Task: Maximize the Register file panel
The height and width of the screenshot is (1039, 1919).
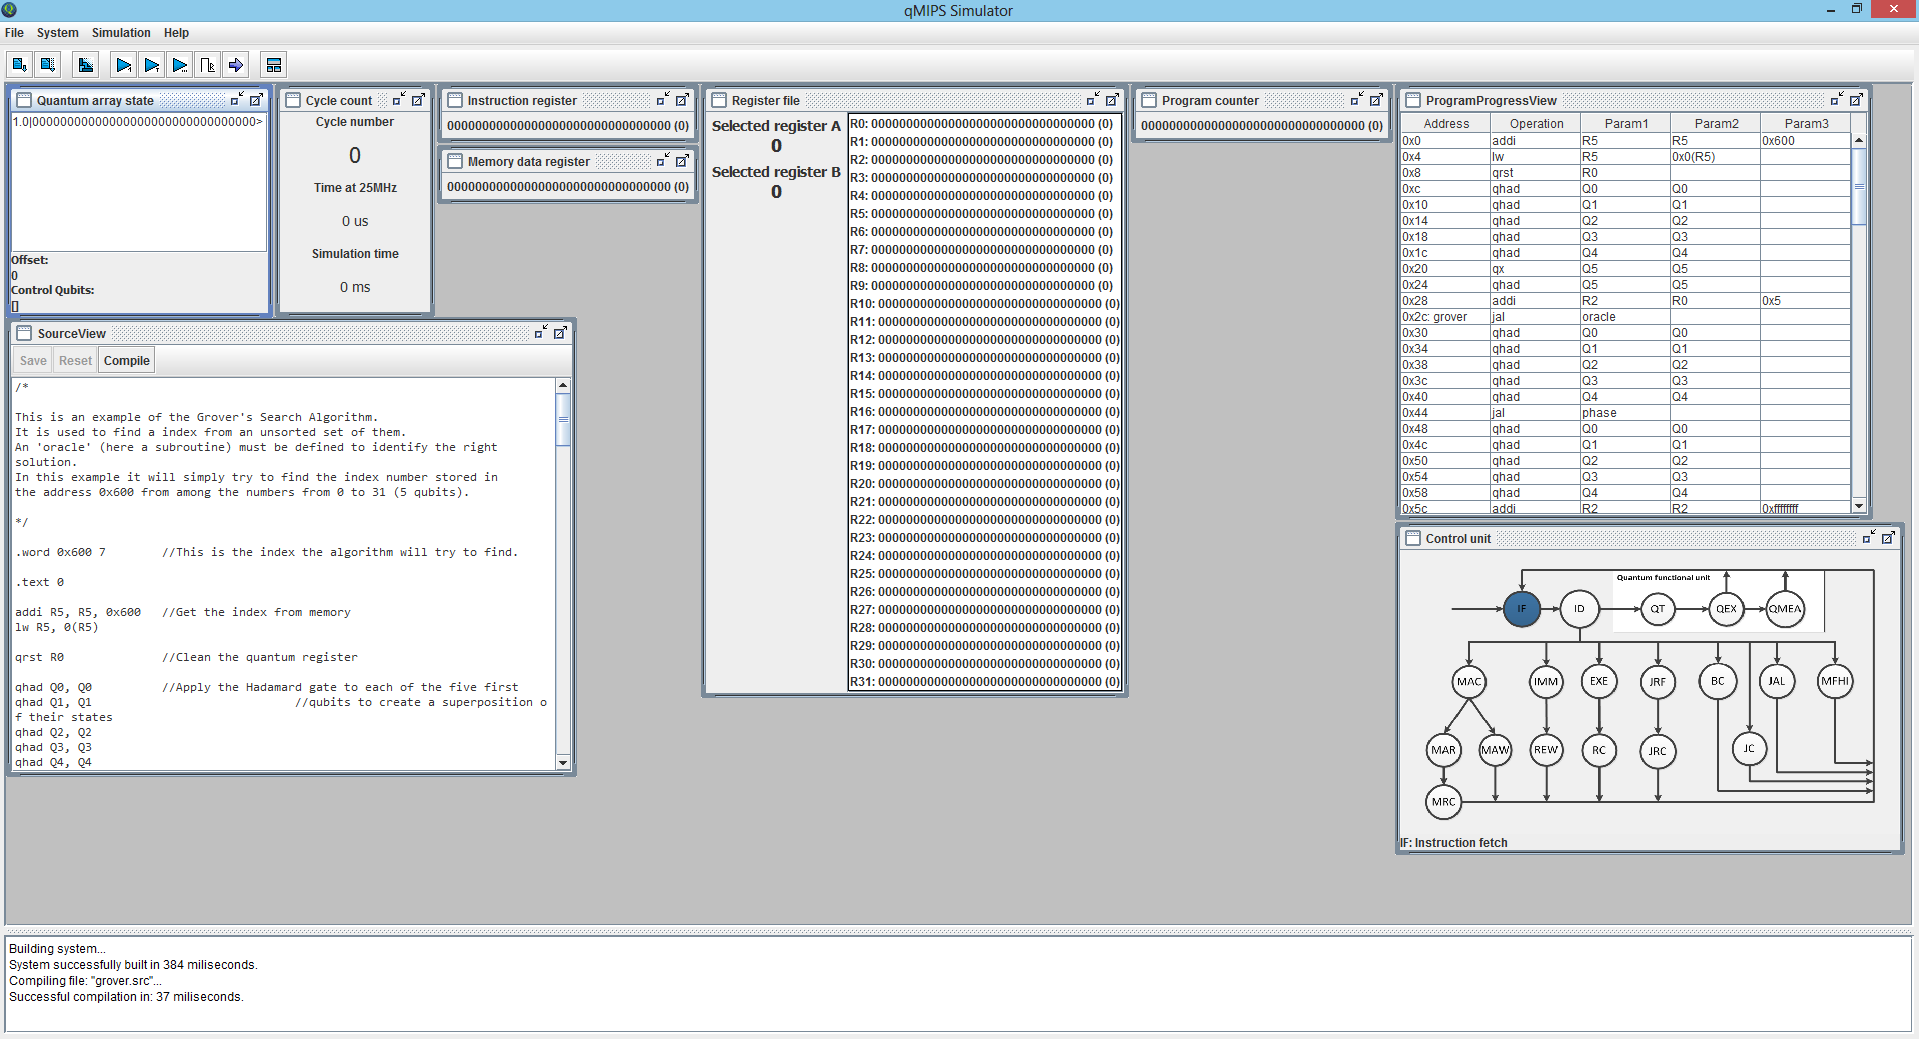Action: click(1112, 100)
